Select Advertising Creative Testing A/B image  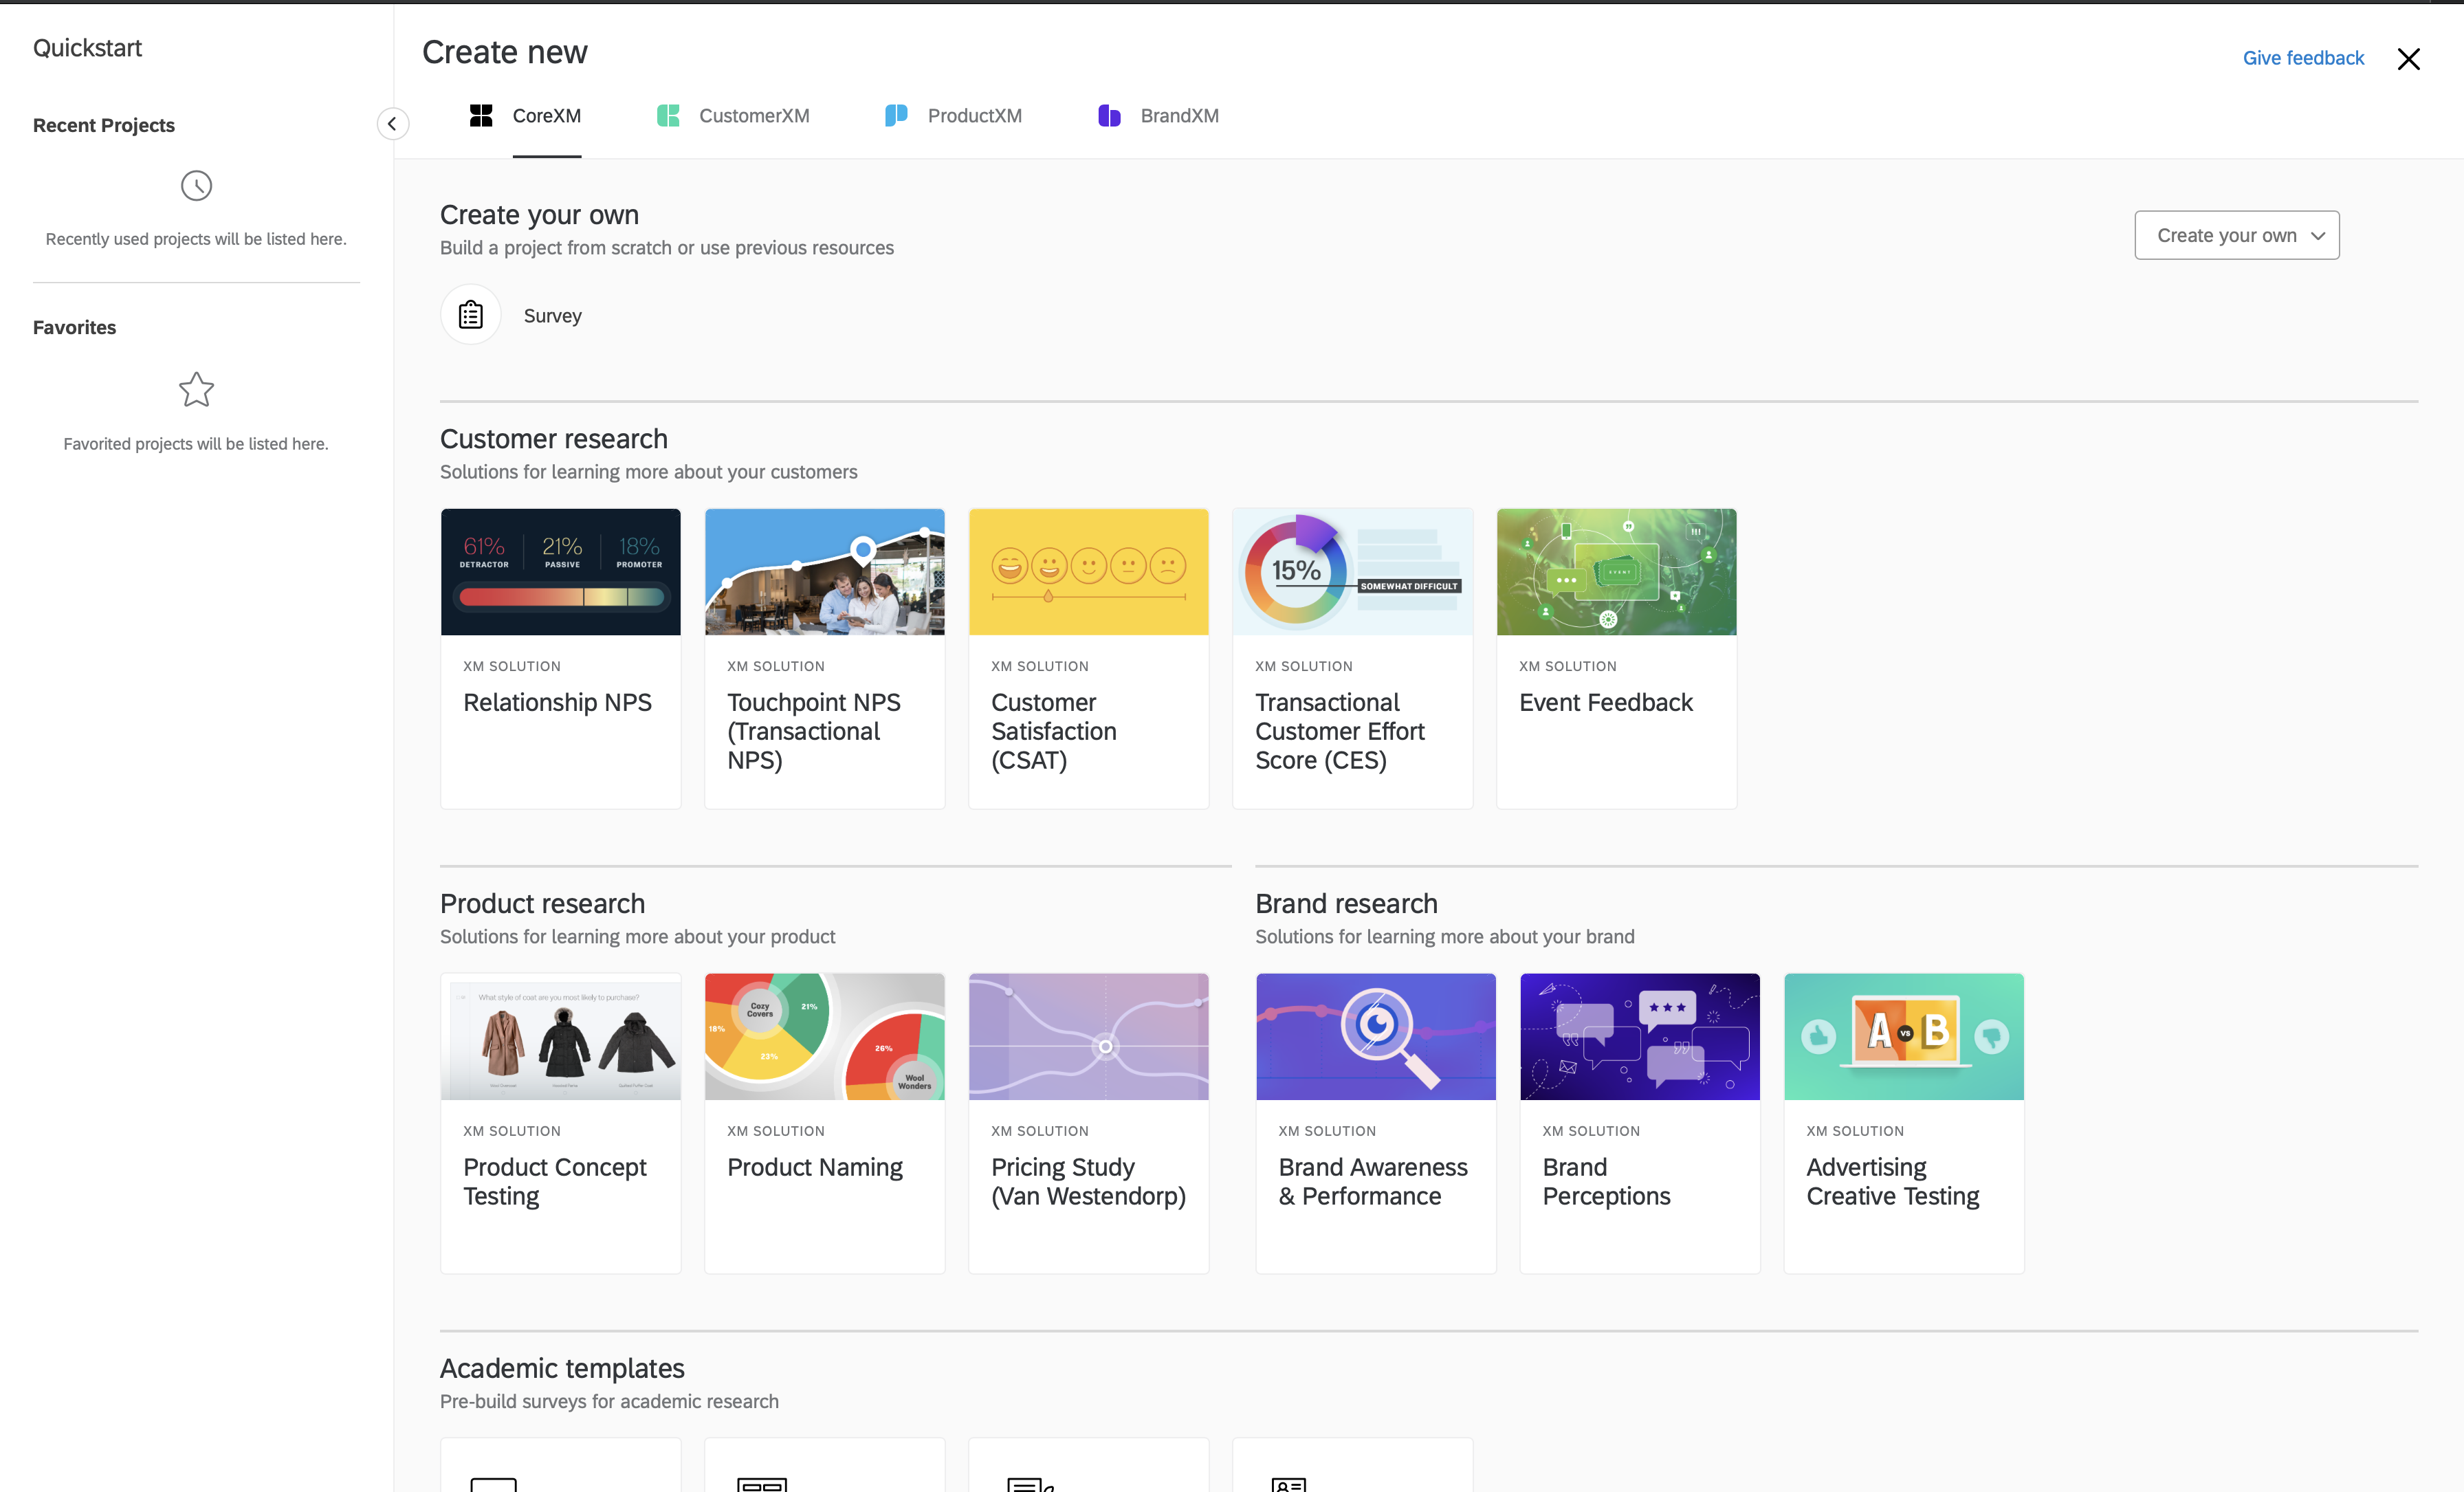click(1903, 1037)
